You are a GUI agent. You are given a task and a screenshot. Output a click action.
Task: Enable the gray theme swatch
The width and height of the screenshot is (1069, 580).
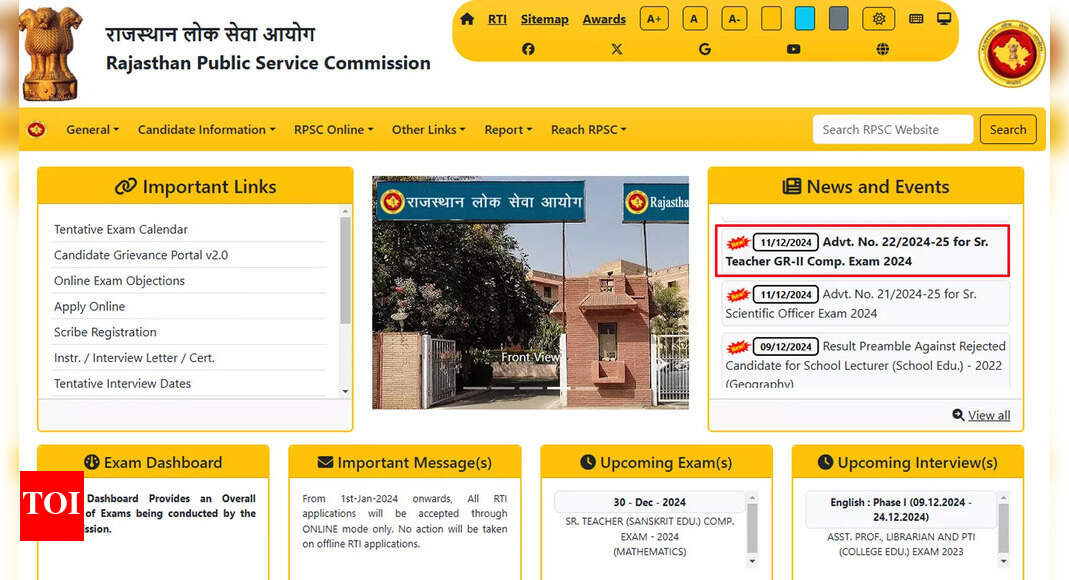(x=838, y=17)
